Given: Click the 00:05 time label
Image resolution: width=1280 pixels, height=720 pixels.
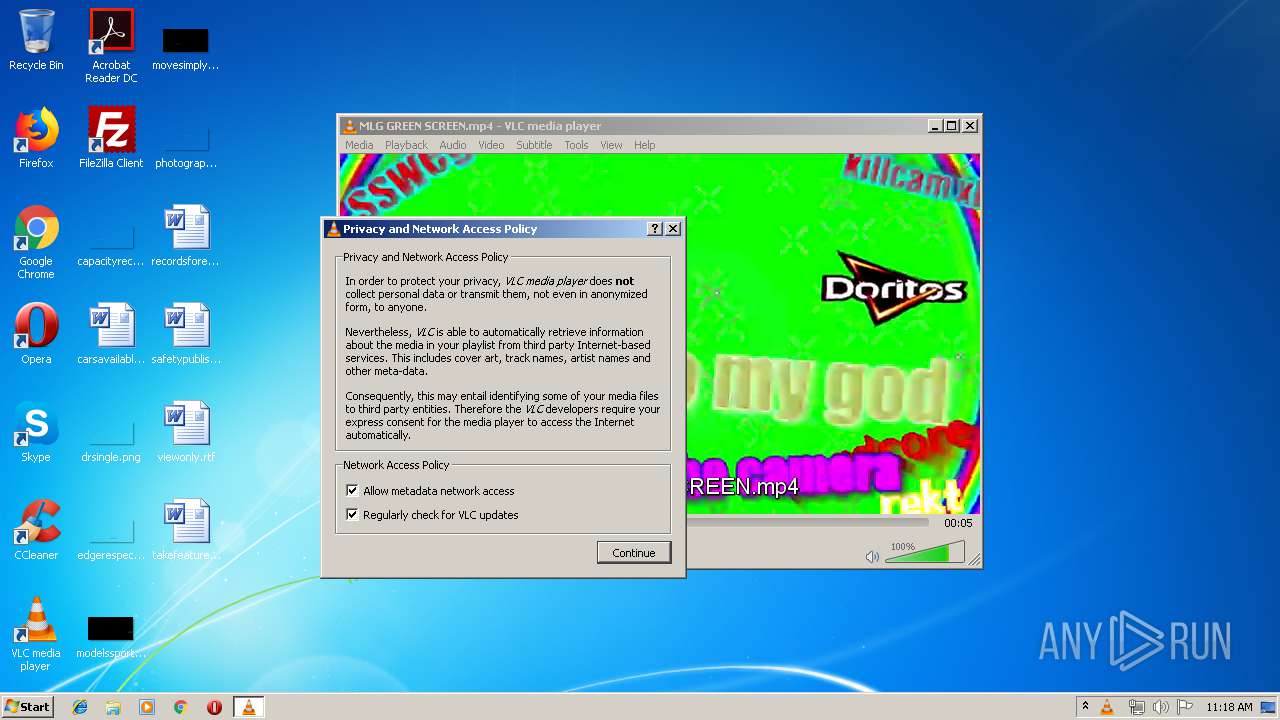Looking at the screenshot, I should (x=958, y=523).
